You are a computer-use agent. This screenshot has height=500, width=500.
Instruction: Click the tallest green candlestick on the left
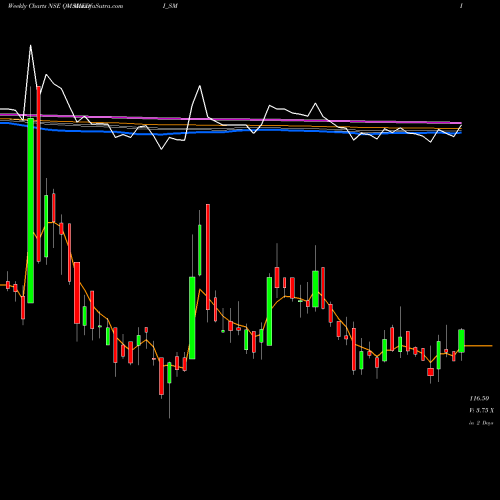[31, 210]
